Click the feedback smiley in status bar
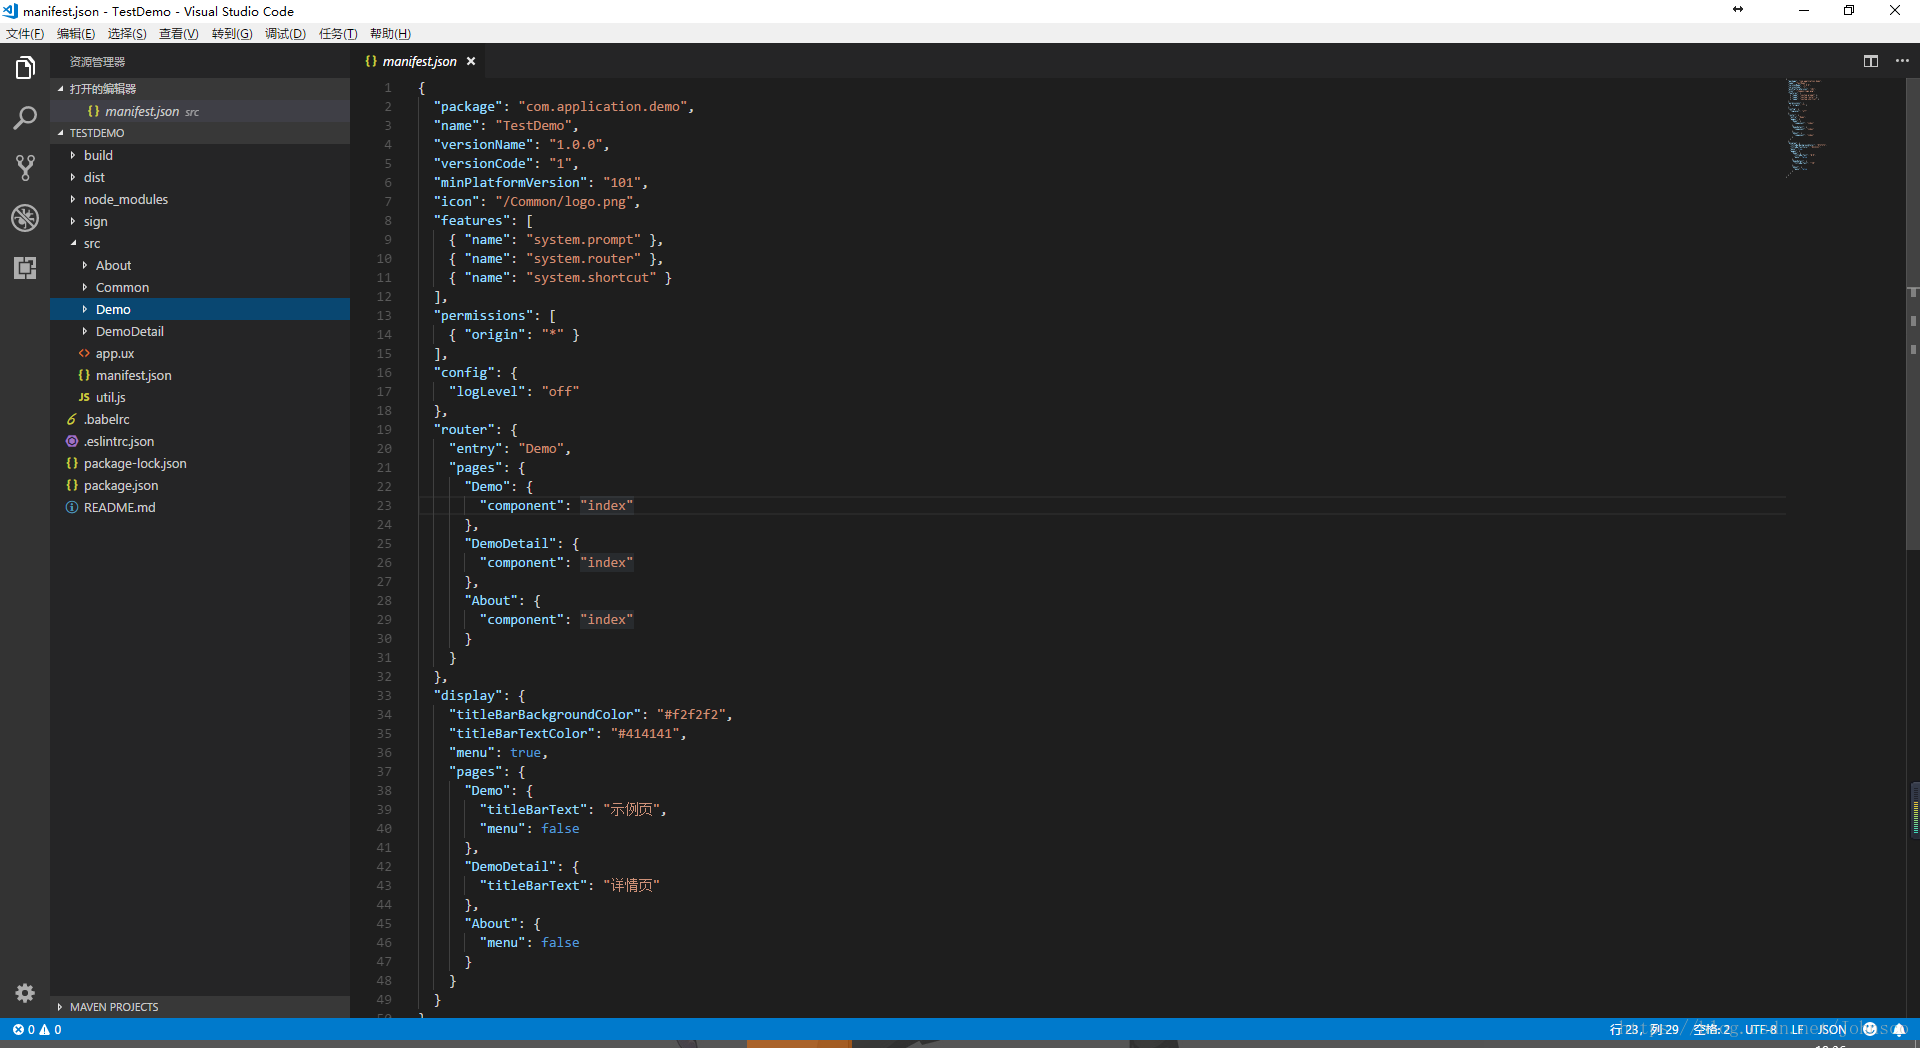The height and width of the screenshot is (1048, 1920). click(1870, 1029)
